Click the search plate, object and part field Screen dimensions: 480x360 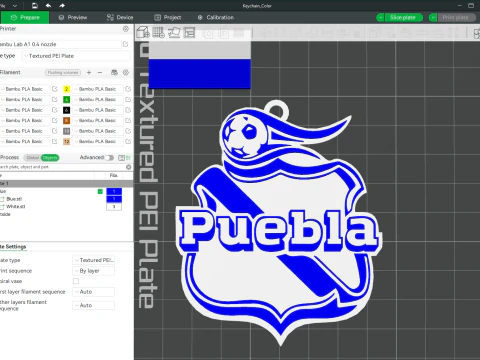[62, 167]
